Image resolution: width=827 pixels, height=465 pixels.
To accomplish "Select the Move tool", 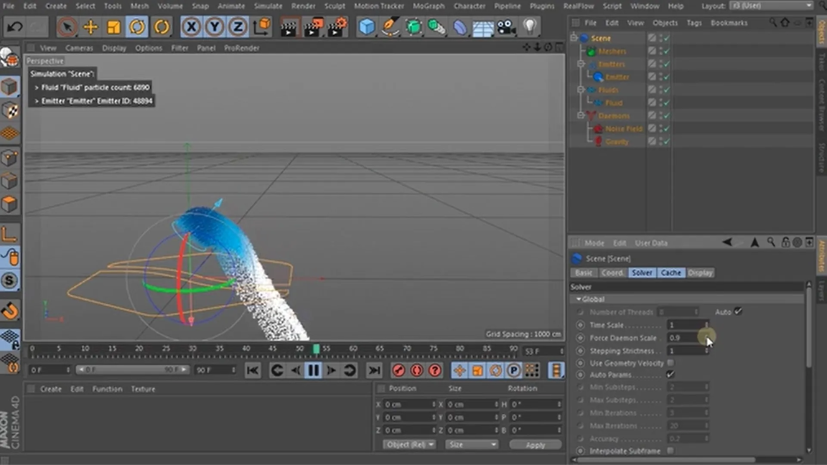I will 90,27.
